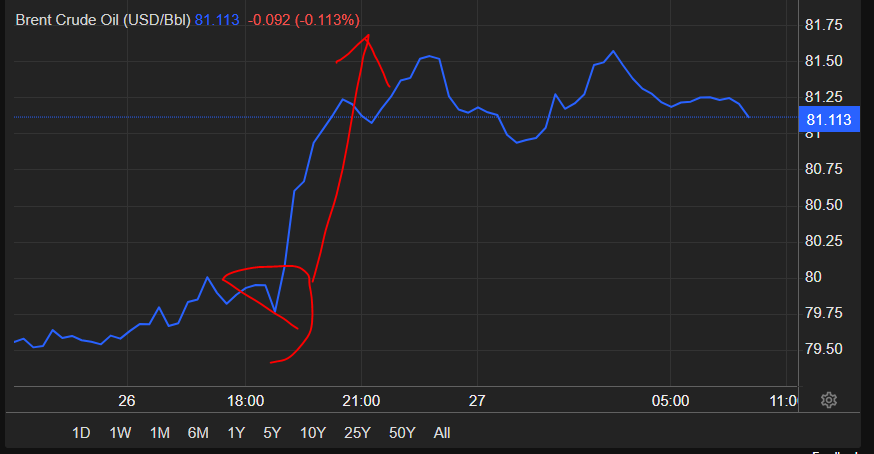Click the 81.75 price axis label
Viewport: 874px width, 454px height.
(x=823, y=26)
